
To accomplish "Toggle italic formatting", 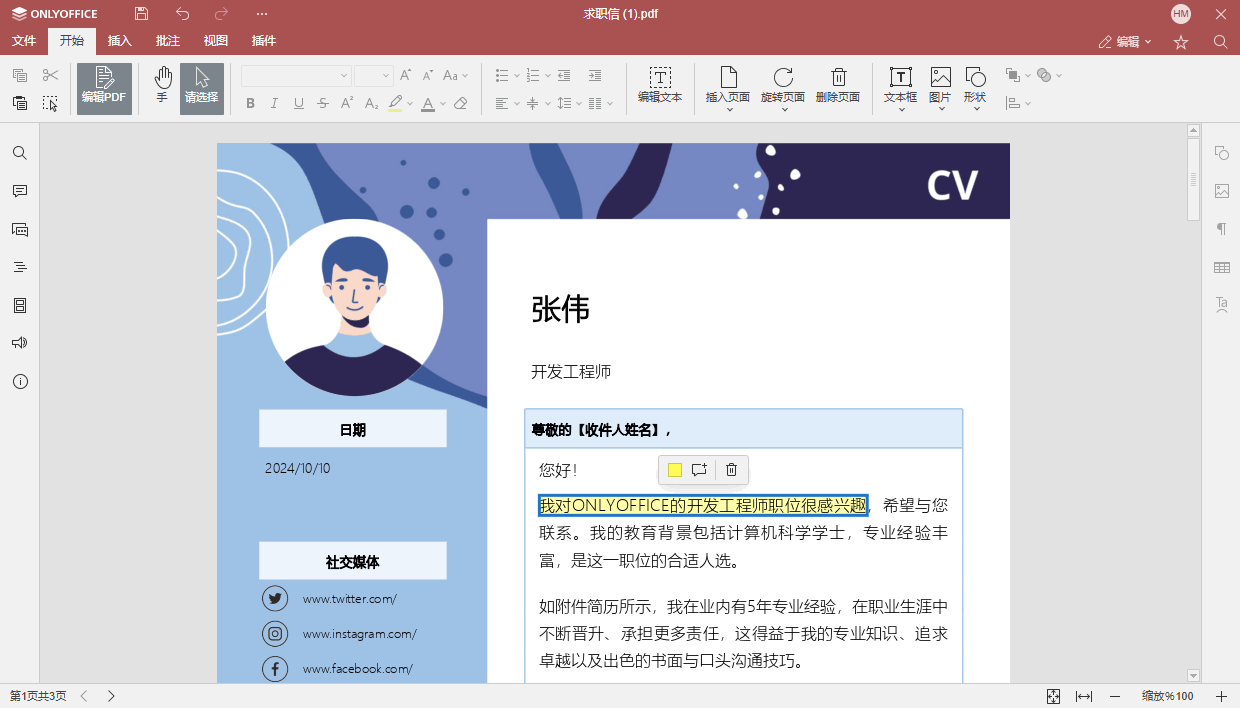I will (x=274, y=103).
